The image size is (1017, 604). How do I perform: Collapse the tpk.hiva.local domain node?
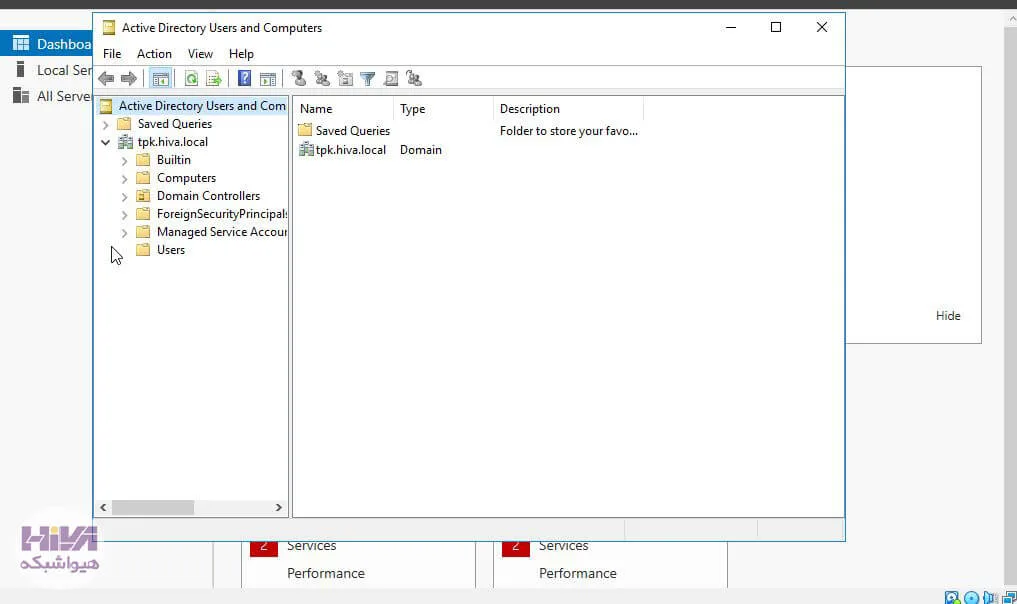(x=106, y=142)
